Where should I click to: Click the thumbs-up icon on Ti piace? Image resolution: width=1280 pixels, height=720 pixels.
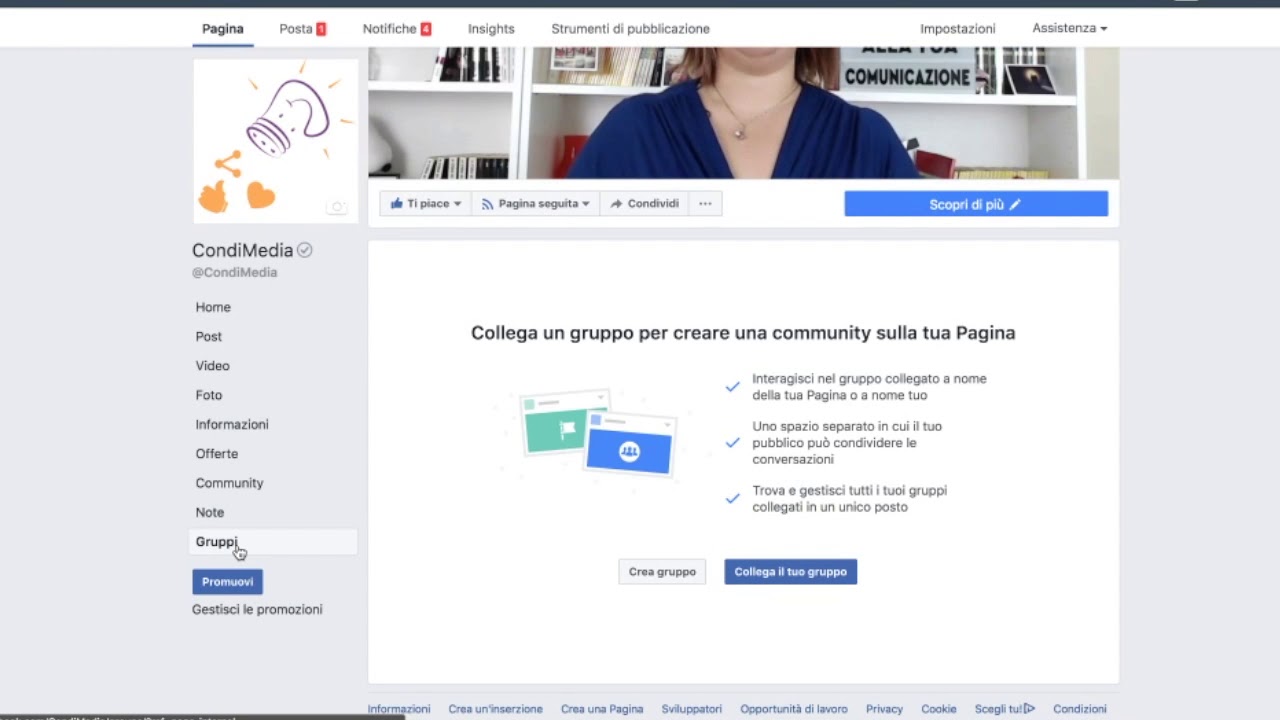tap(397, 204)
